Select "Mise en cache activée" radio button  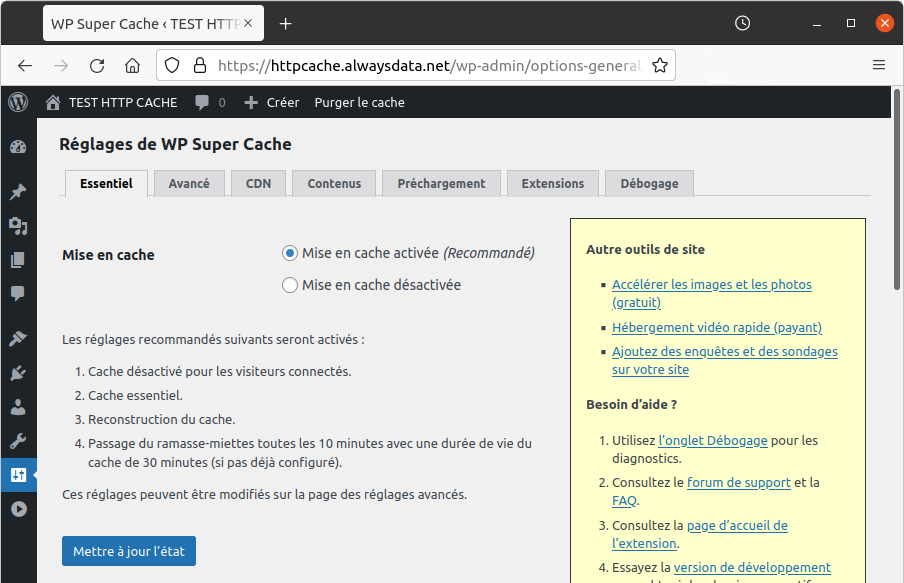290,253
